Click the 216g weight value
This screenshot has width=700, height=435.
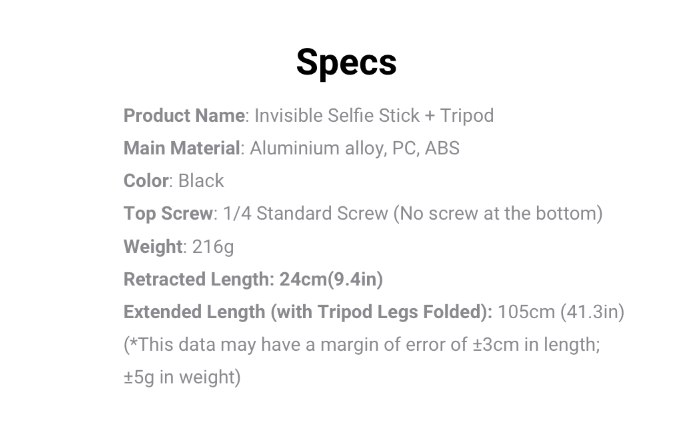[x=213, y=247]
